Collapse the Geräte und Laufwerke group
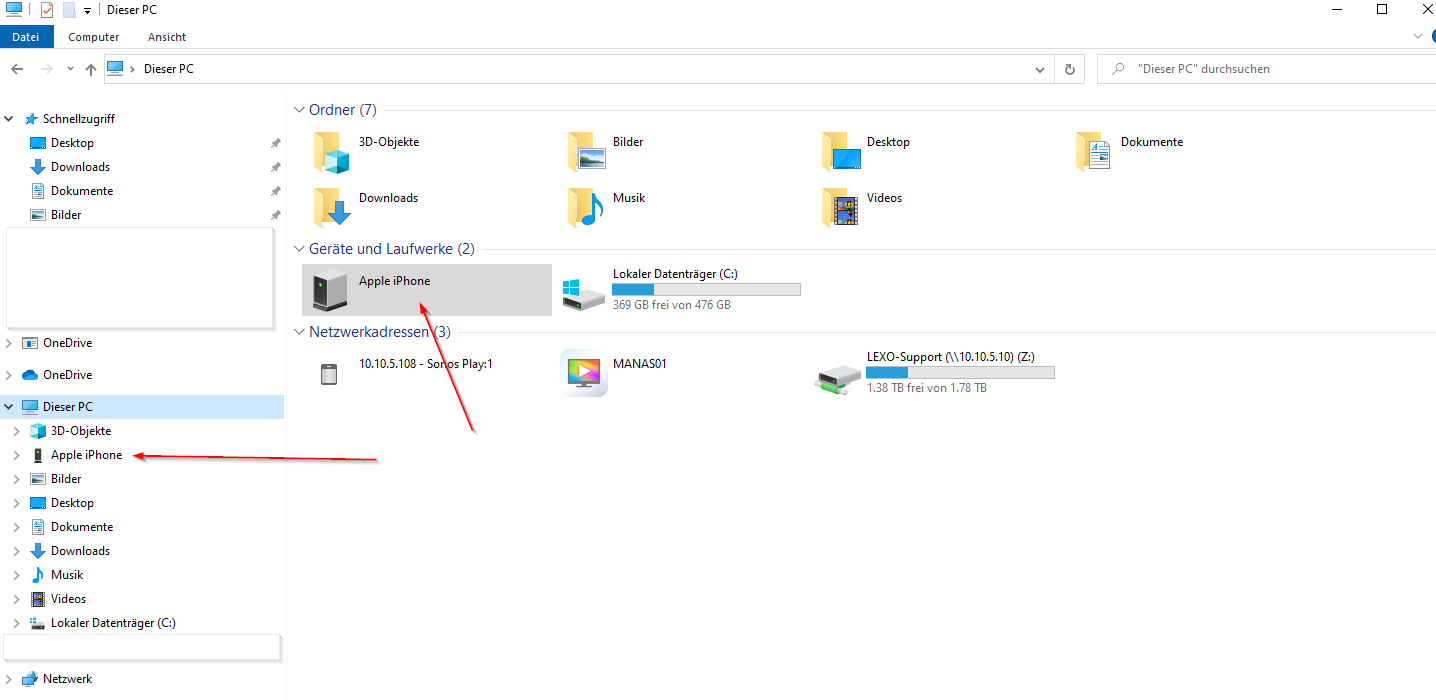 (299, 249)
